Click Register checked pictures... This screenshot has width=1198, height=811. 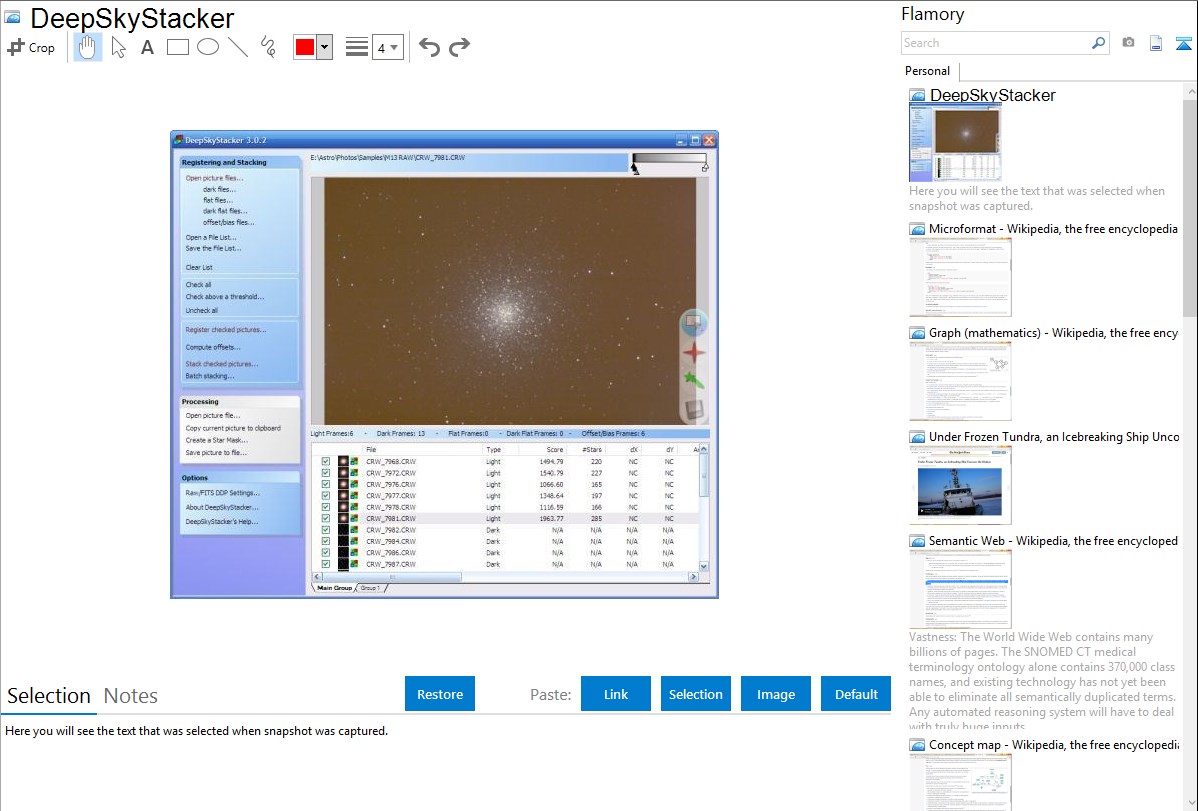[225, 330]
